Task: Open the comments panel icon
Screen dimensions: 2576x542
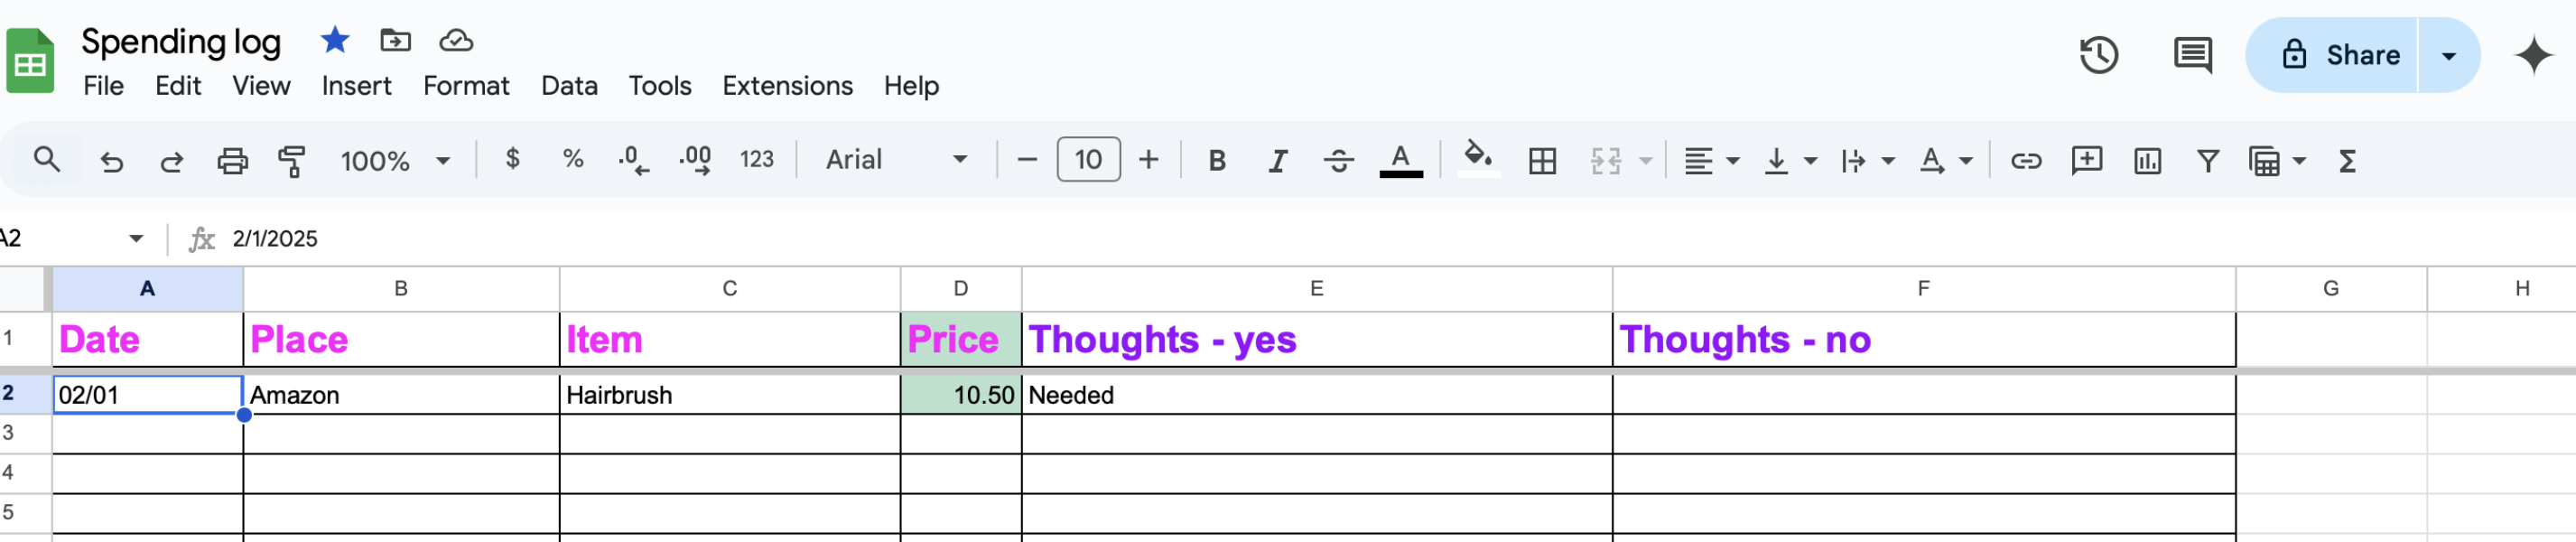Action: [2192, 55]
